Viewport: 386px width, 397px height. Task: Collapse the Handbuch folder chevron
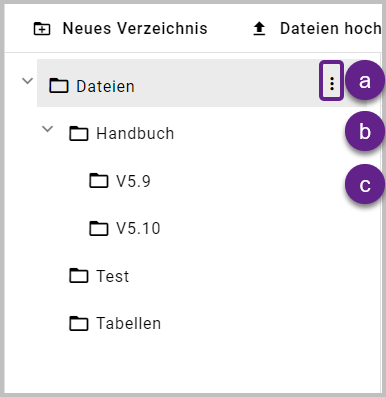pyautogui.click(x=48, y=129)
